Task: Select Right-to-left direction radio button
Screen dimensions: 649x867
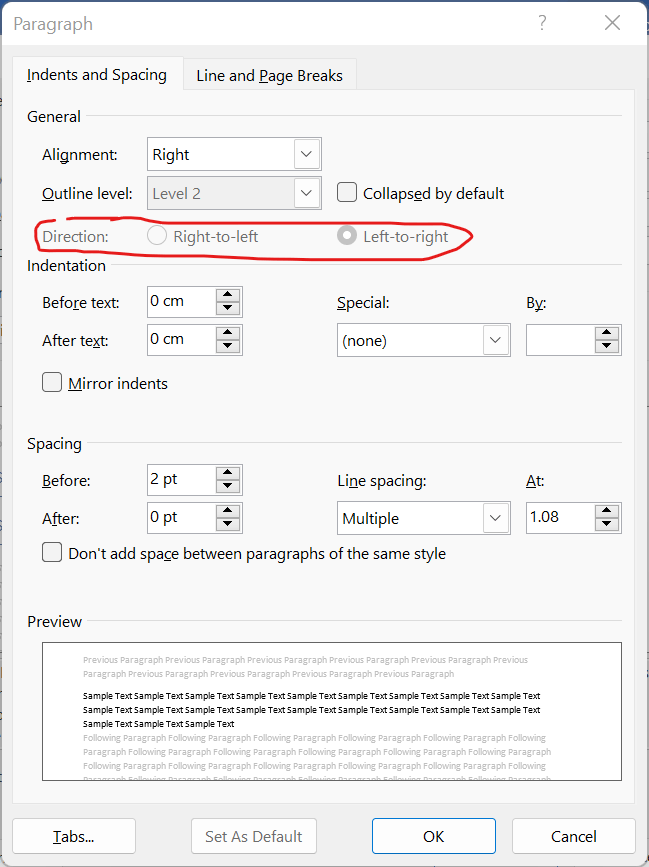Action: [x=157, y=236]
